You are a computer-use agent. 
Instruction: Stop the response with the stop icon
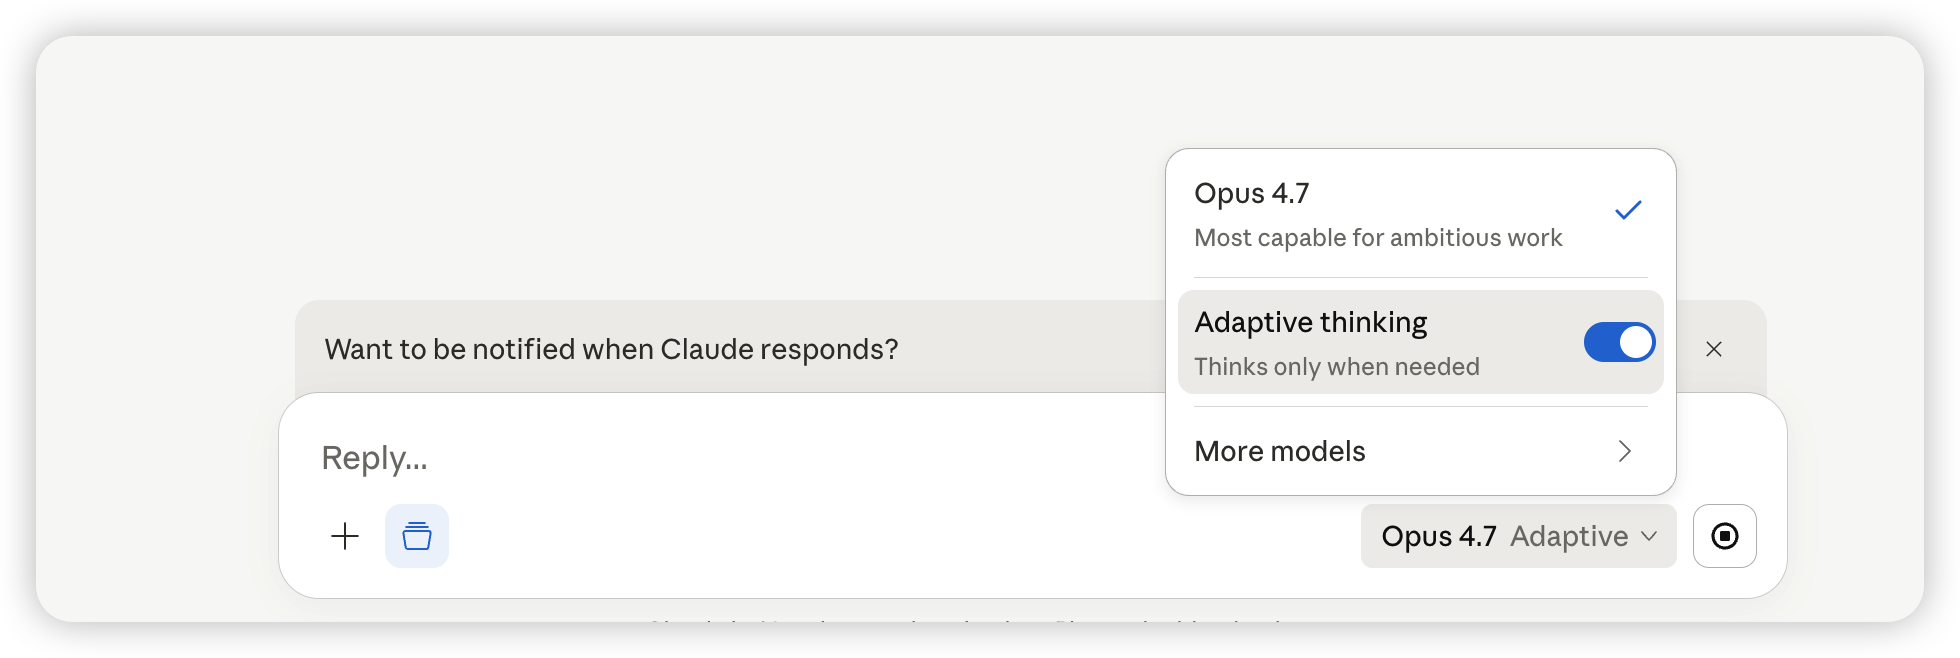tap(1724, 536)
